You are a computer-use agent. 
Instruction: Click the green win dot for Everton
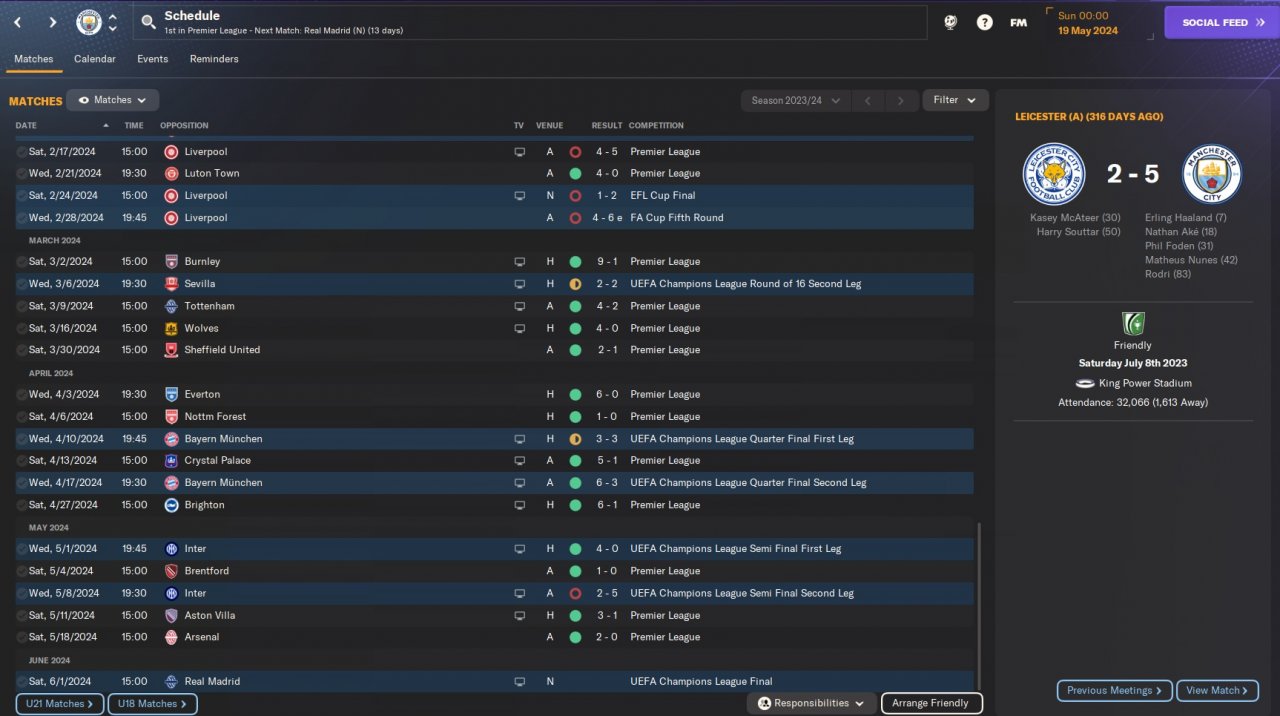pyautogui.click(x=575, y=394)
